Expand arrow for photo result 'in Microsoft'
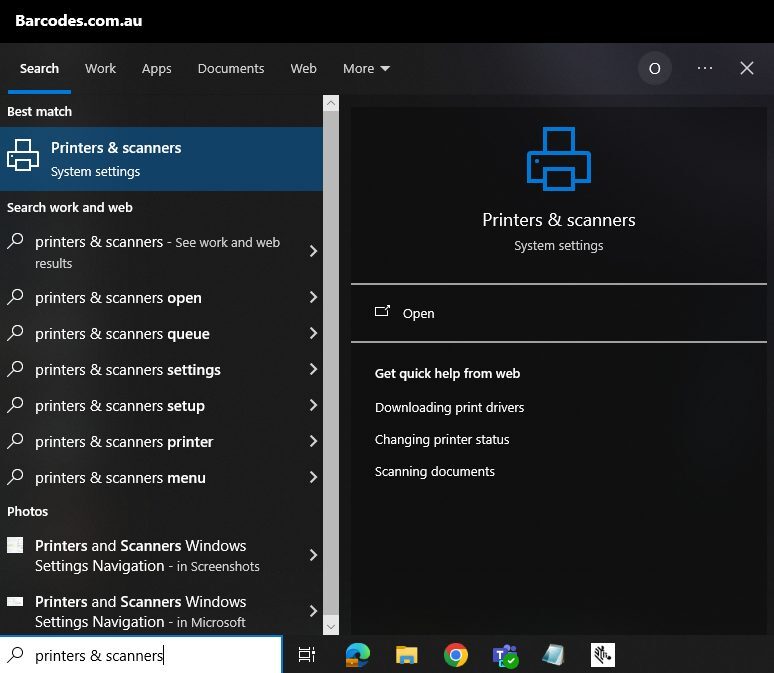 pos(313,611)
